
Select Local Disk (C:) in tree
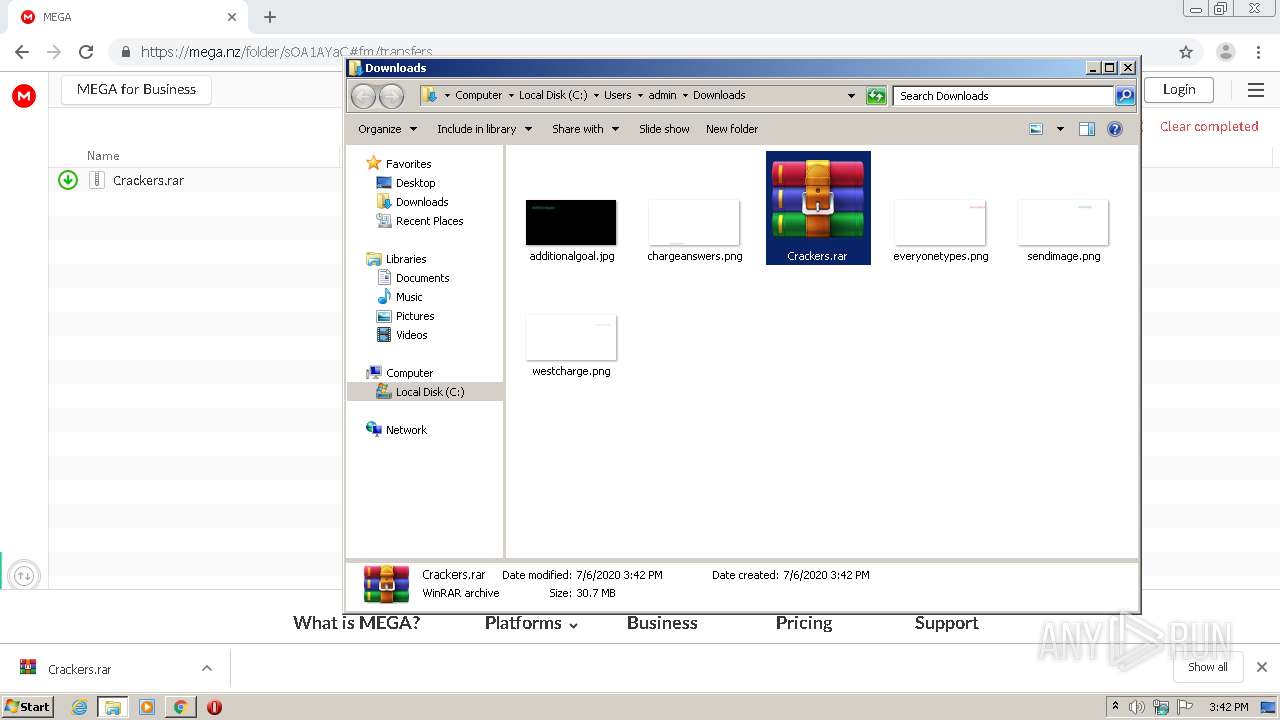pos(430,392)
